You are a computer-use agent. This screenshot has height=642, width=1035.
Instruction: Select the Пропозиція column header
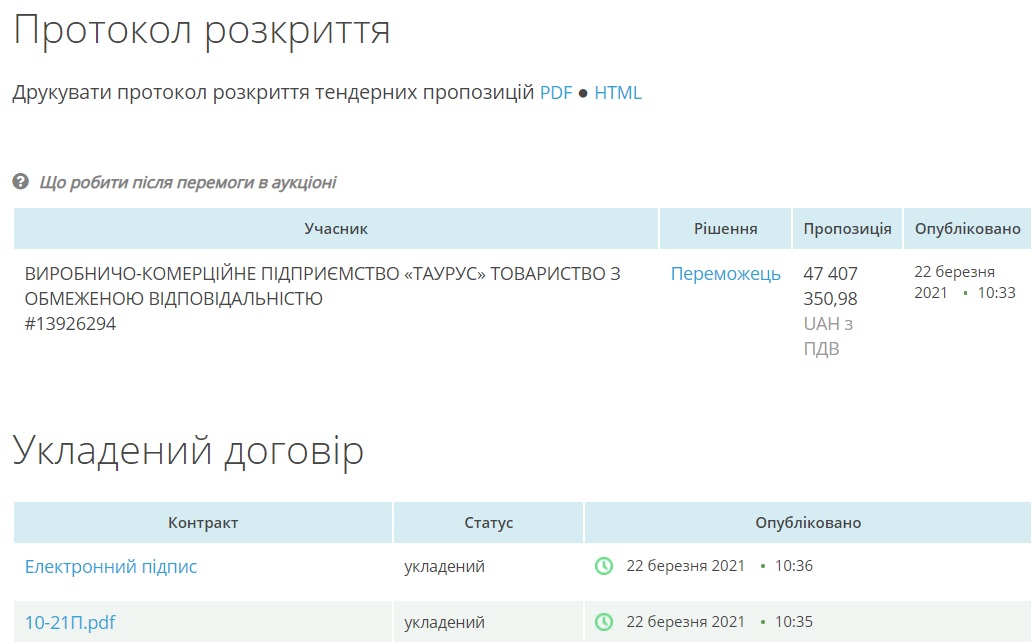(x=848, y=229)
